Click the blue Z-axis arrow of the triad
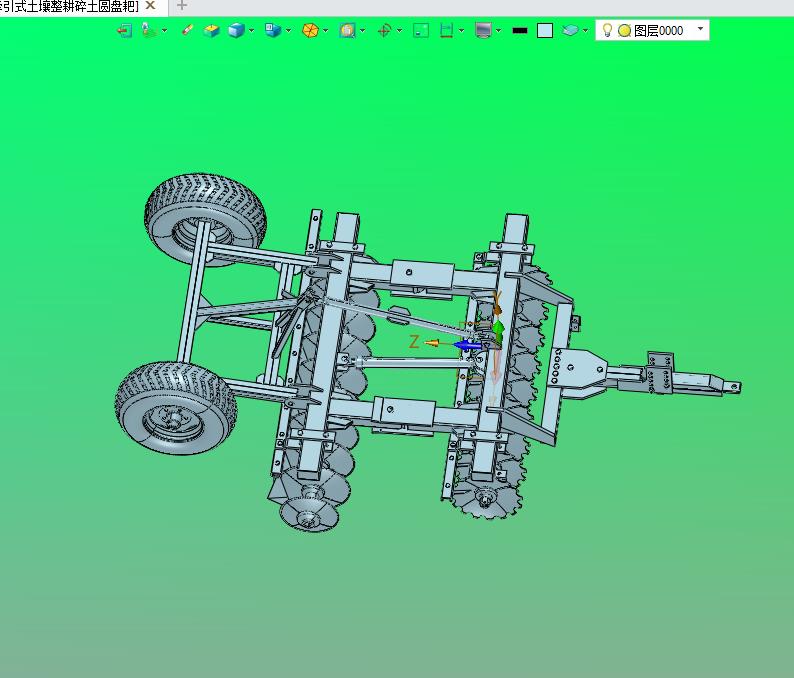The height and width of the screenshot is (678, 794). coord(467,345)
